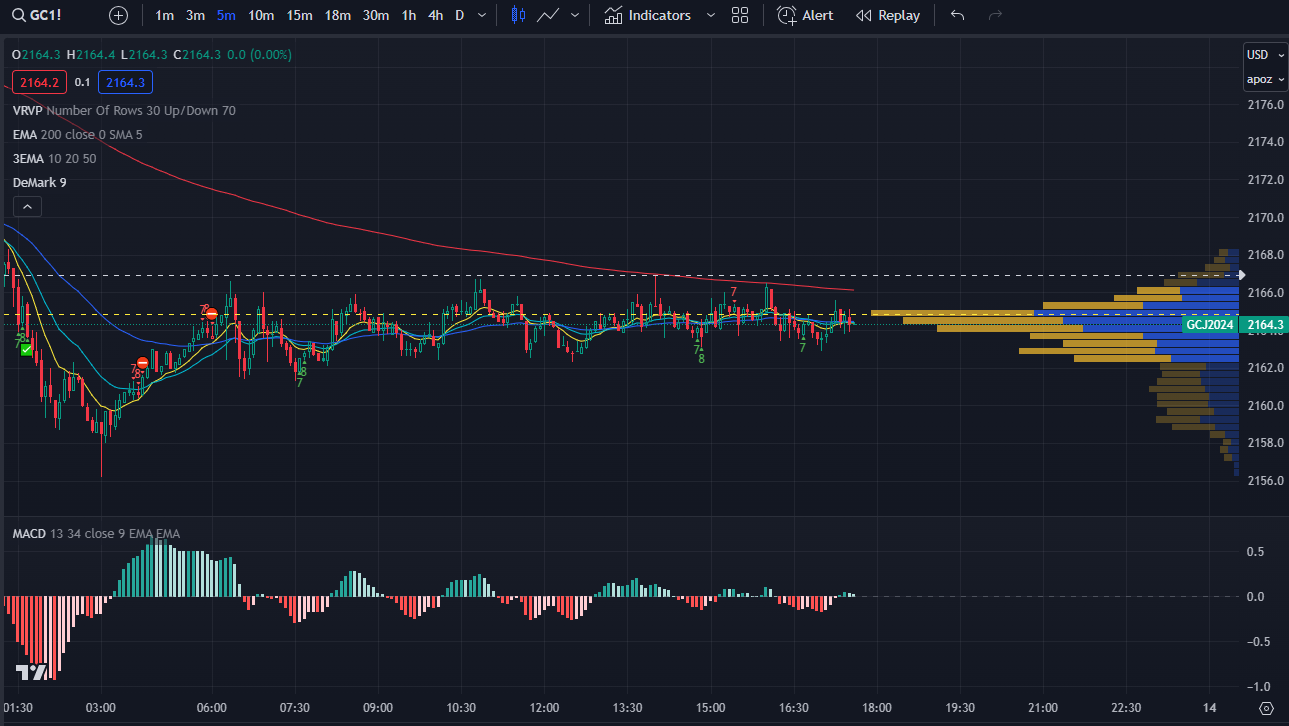Click the 2164.3 current price tag
This screenshot has width=1289, height=726.
click(1264, 324)
